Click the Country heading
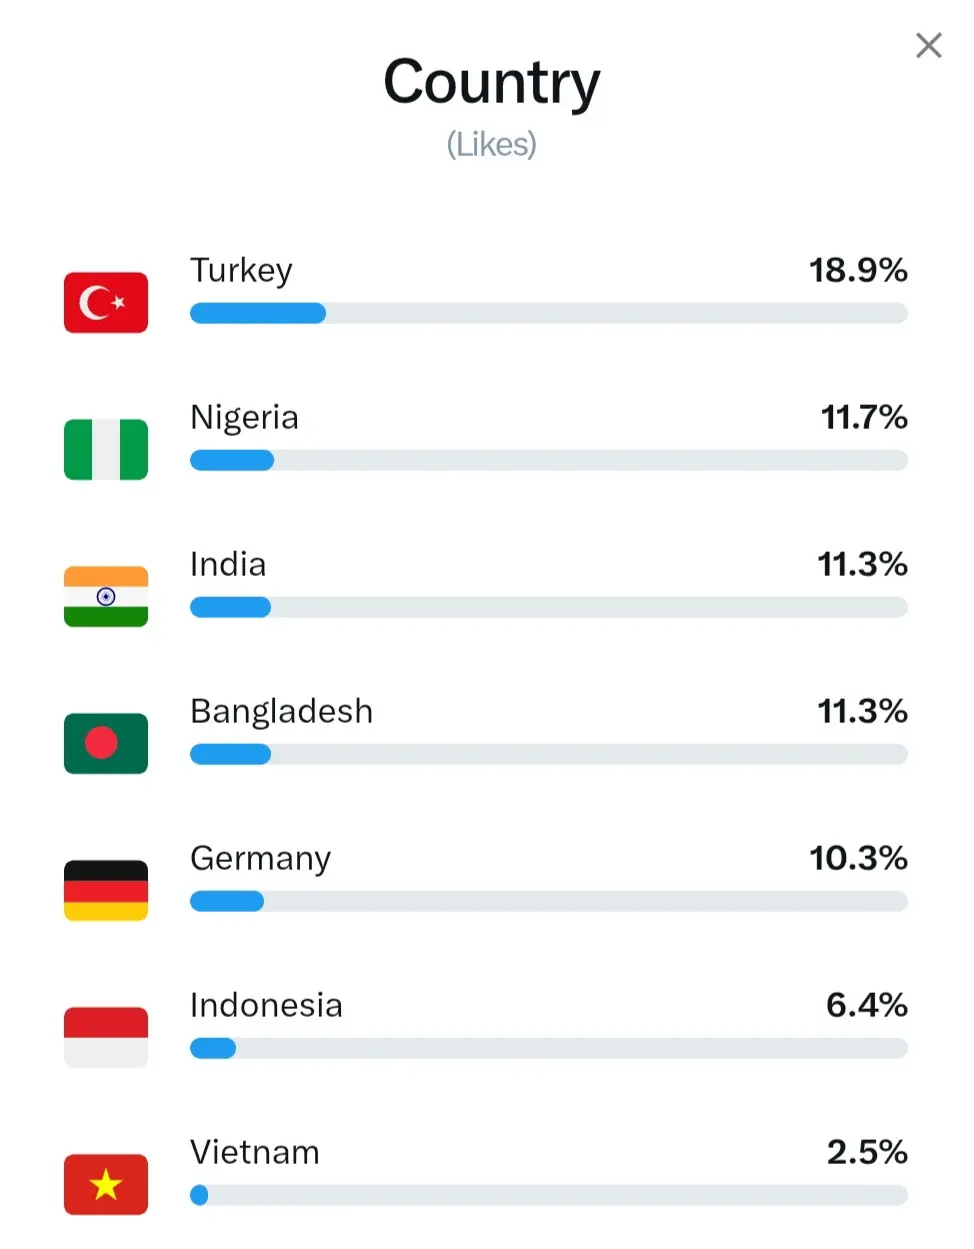Viewport: 974px width, 1249px height. pyautogui.click(x=491, y=82)
